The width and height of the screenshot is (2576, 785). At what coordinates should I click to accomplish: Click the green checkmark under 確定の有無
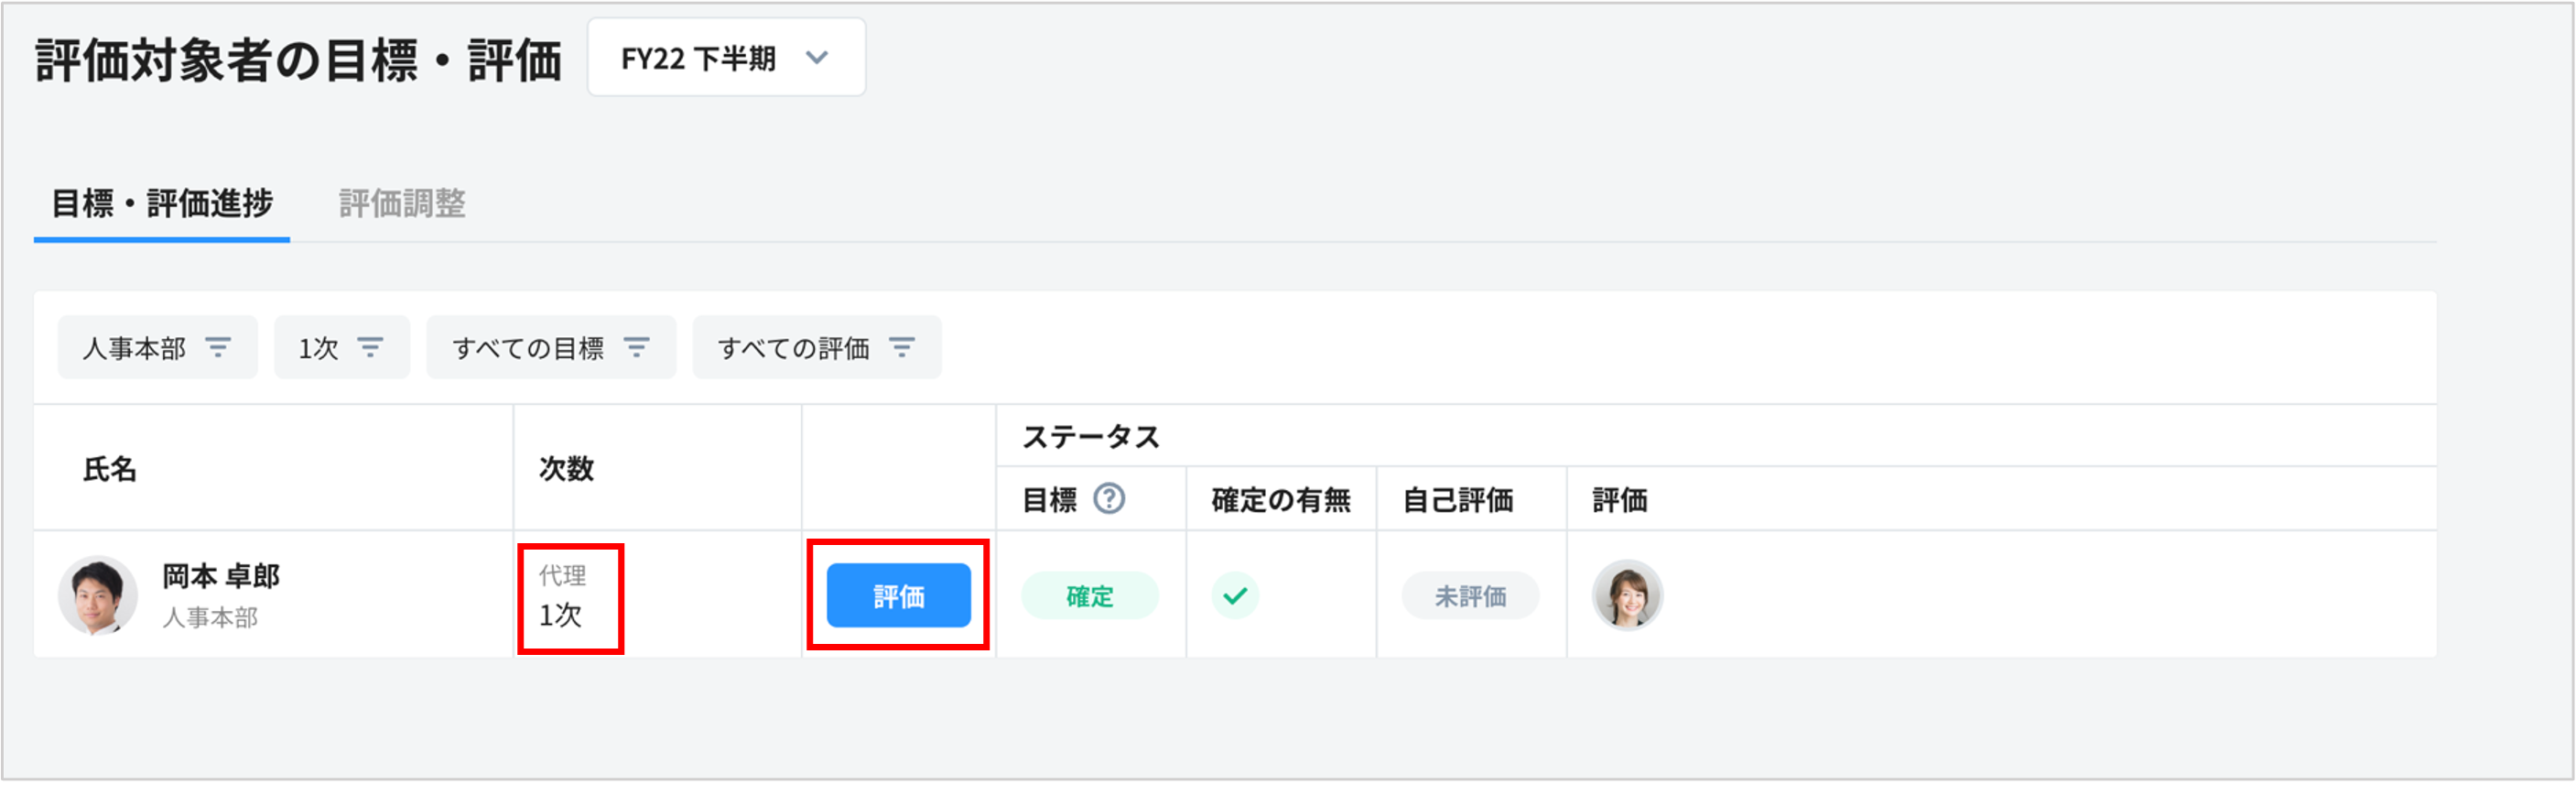click(1235, 596)
